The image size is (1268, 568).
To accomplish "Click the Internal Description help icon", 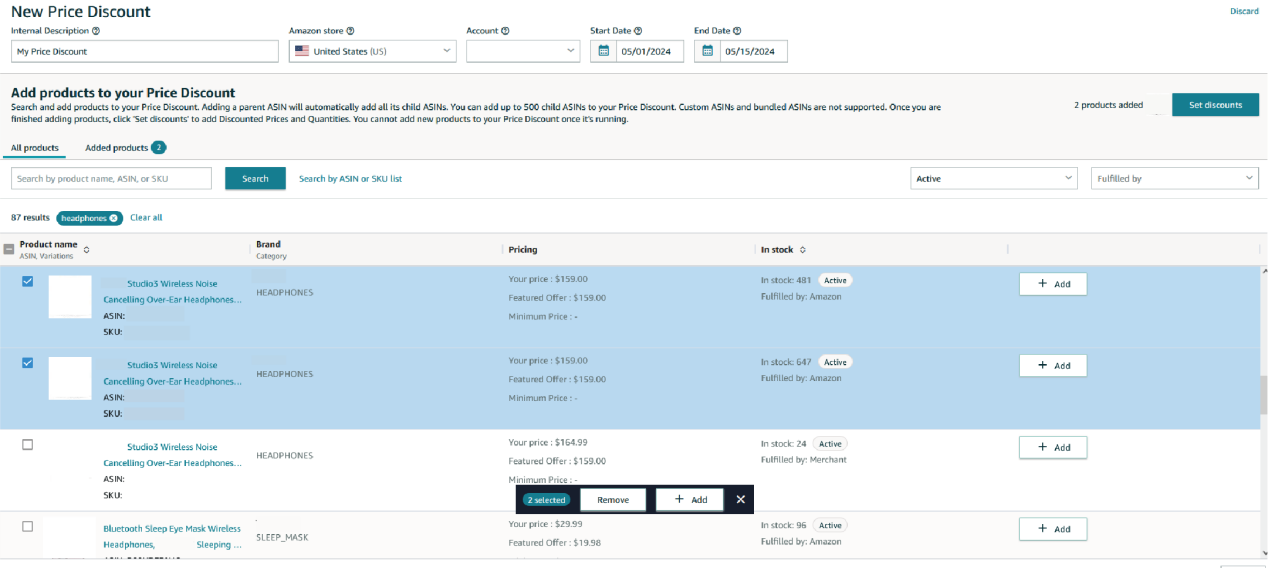I will click(x=96, y=31).
